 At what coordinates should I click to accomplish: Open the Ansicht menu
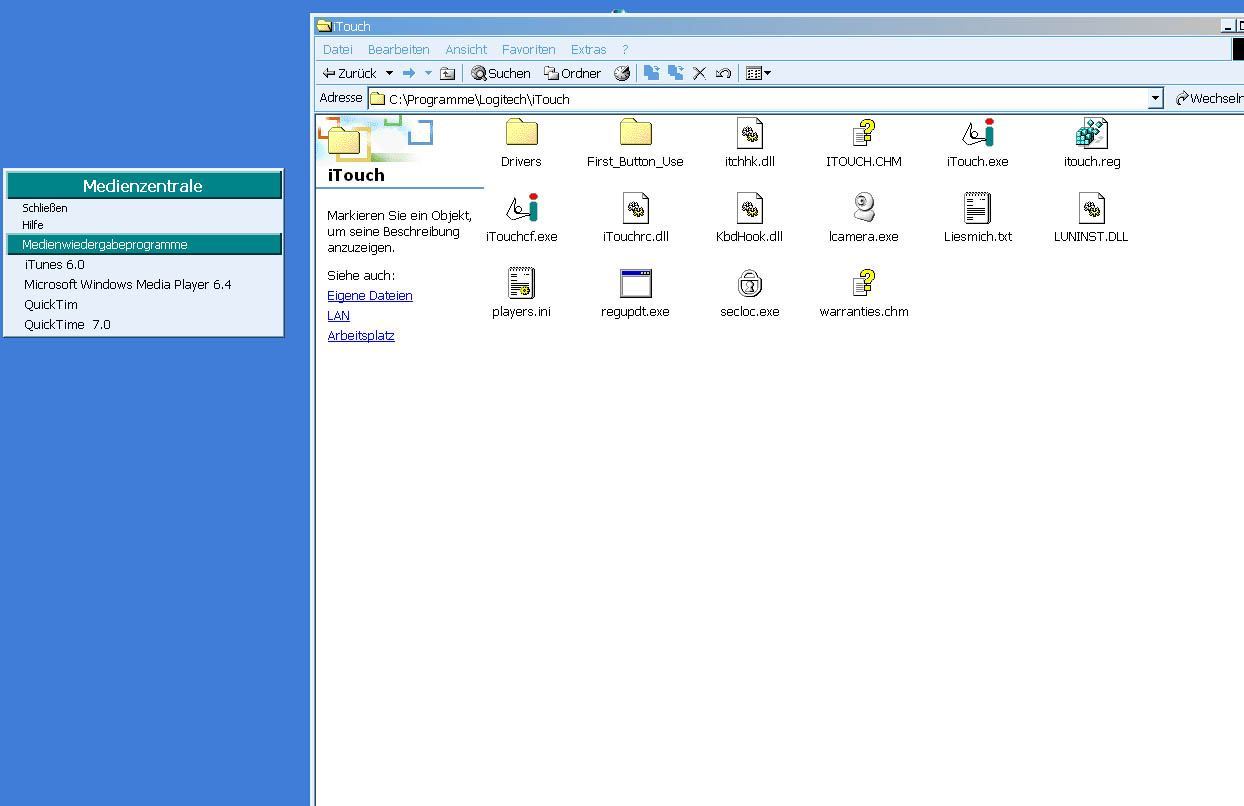coord(466,49)
